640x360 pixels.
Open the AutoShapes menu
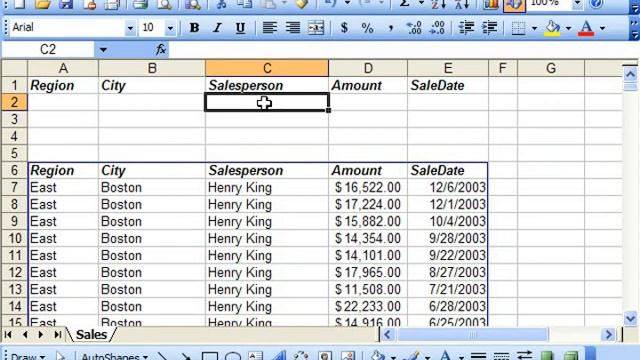pyautogui.click(x=114, y=356)
